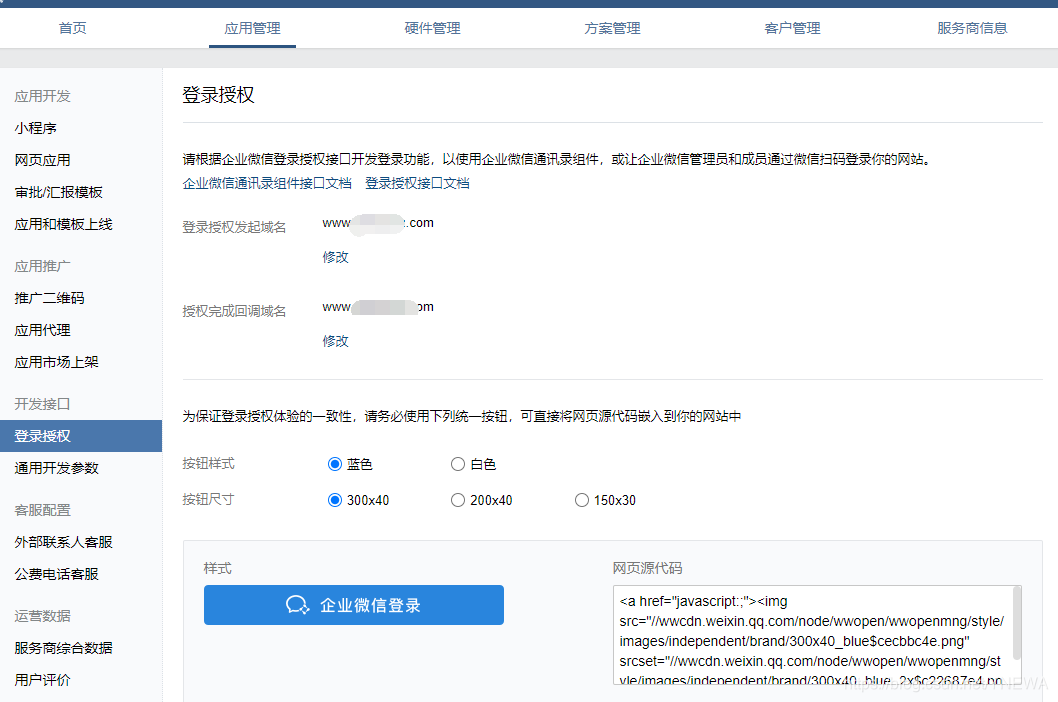This screenshot has width=1058, height=702.
Task: Click the 应用推广 section heading
Action: click(x=43, y=266)
